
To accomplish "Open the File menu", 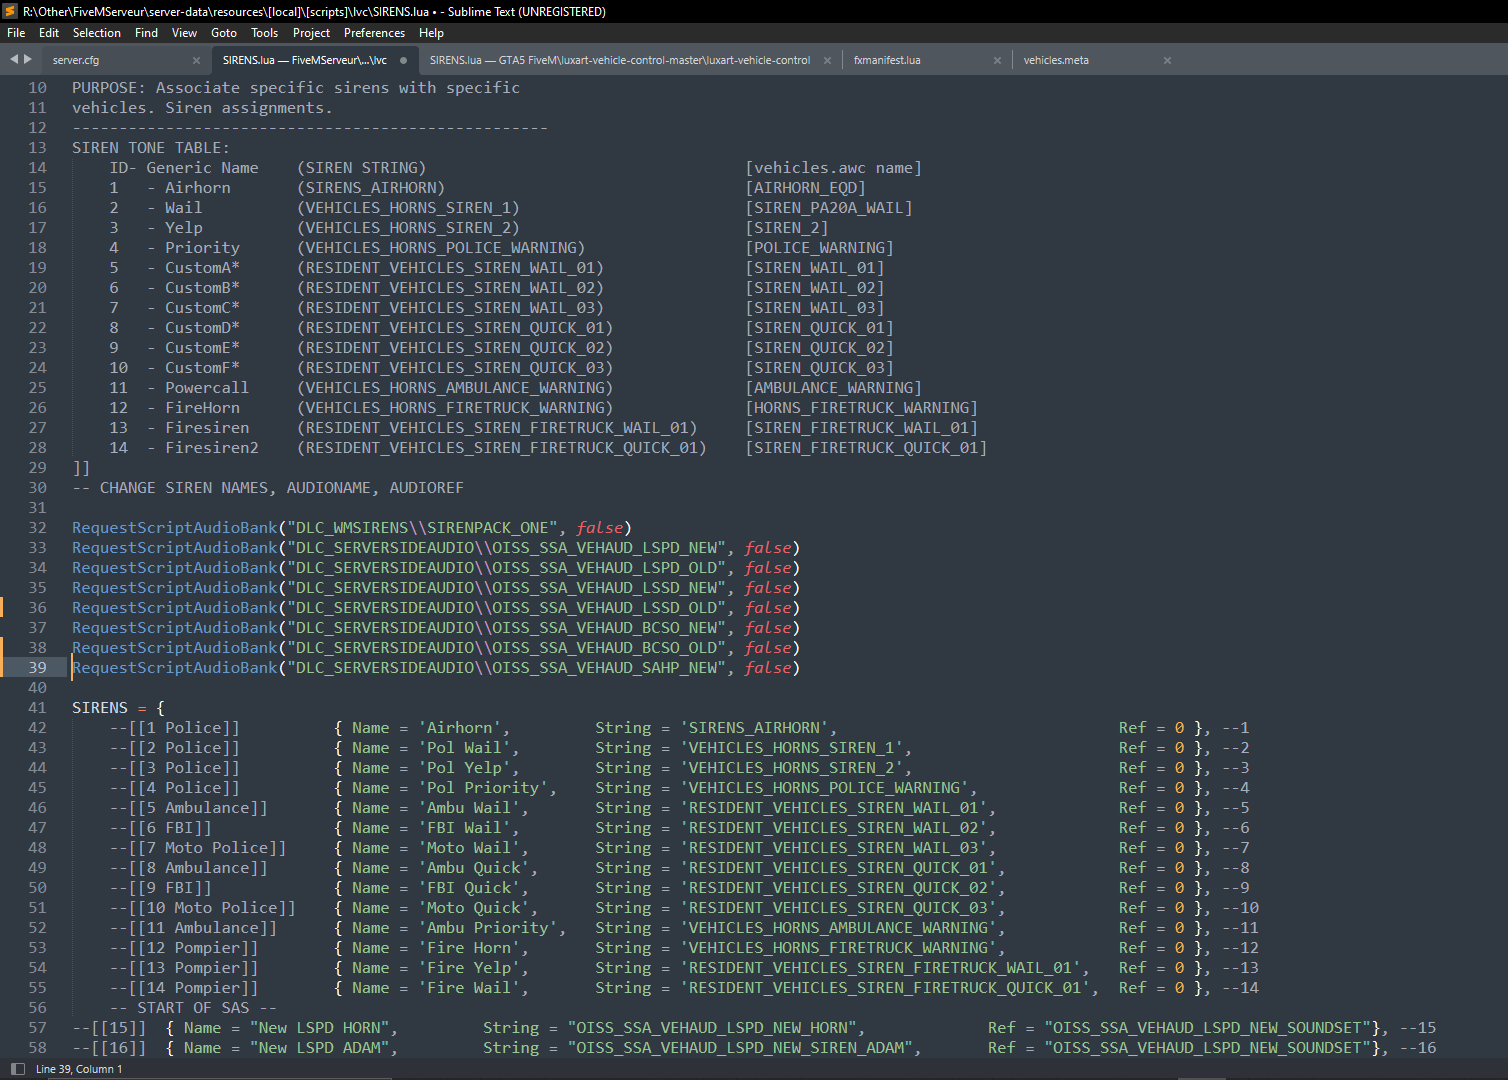I will 16,32.
